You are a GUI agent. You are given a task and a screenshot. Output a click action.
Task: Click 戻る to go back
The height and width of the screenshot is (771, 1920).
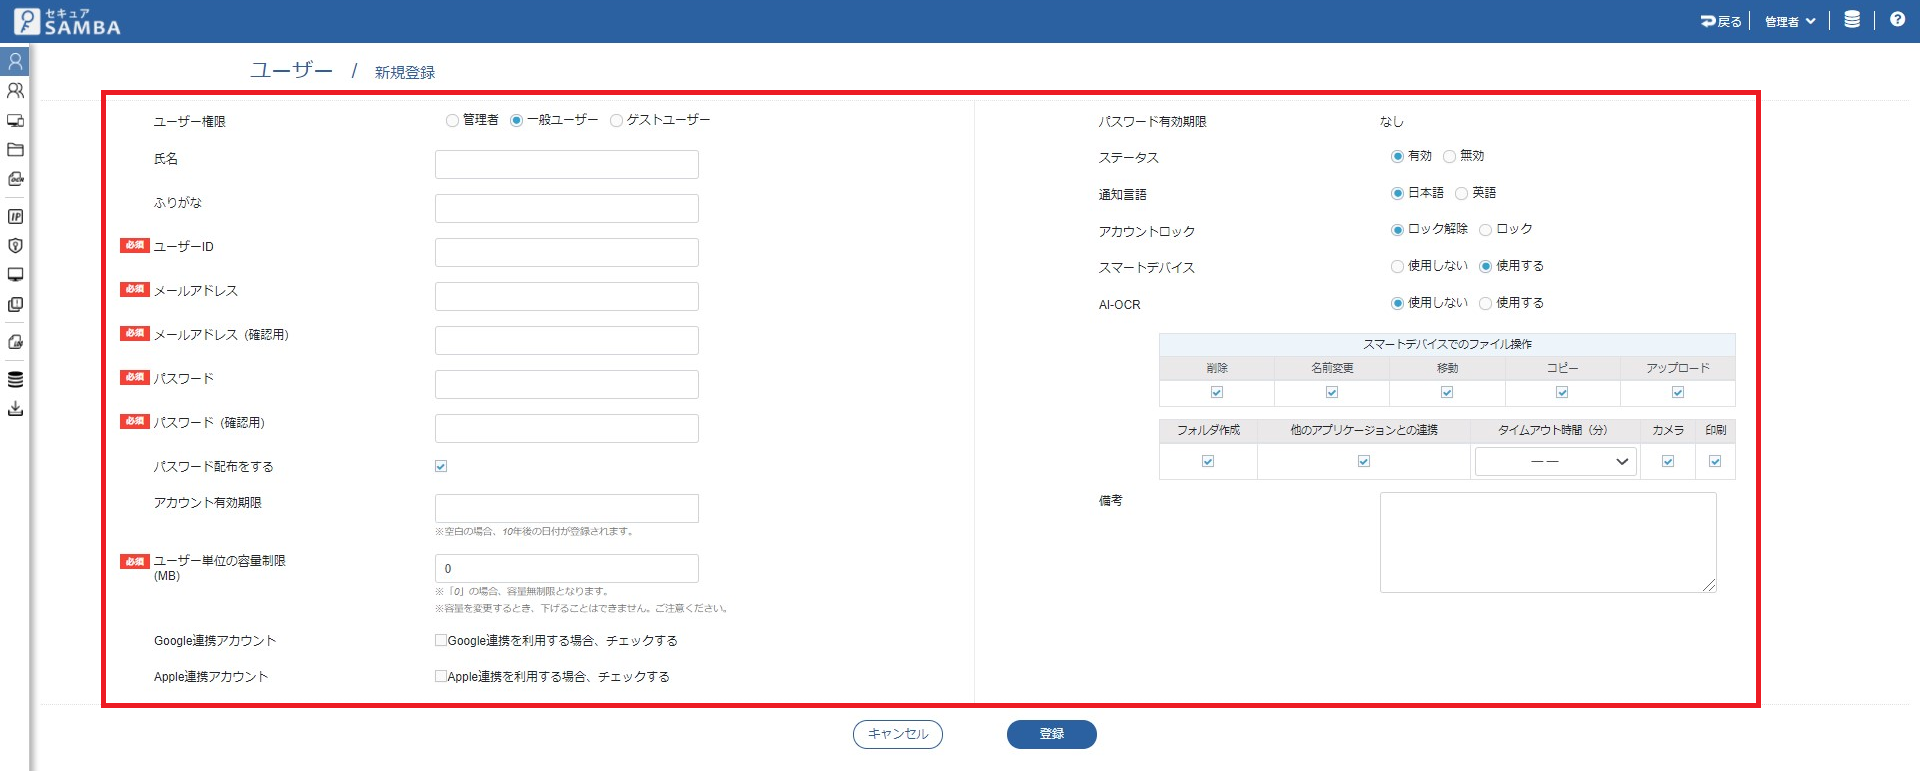click(1721, 21)
